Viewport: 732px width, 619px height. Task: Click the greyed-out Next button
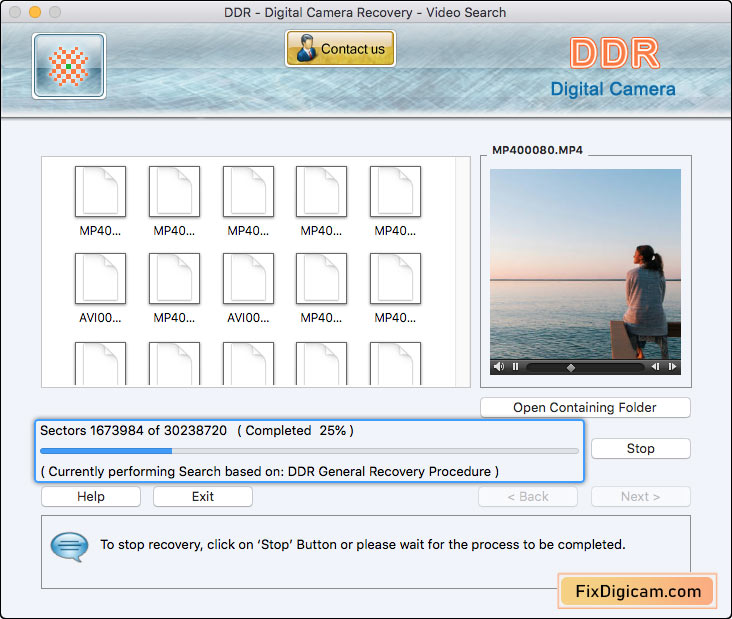[640, 496]
